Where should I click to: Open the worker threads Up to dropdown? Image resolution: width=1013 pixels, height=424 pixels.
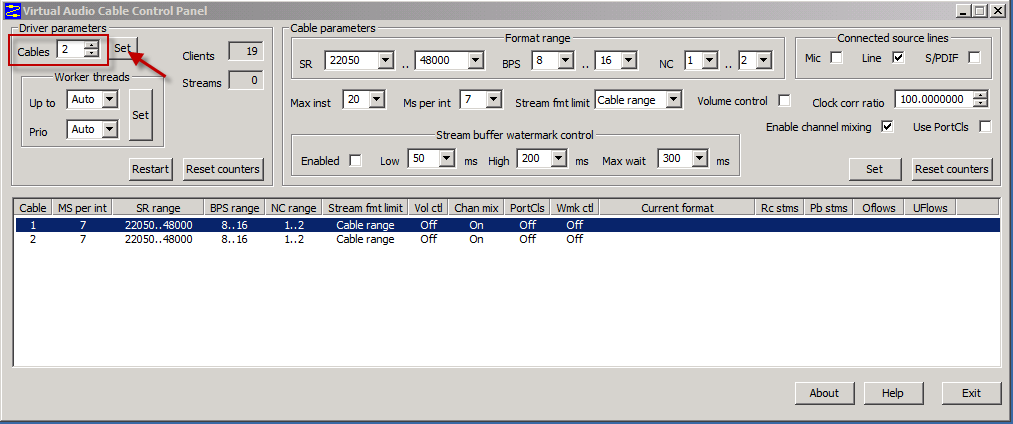(x=111, y=100)
